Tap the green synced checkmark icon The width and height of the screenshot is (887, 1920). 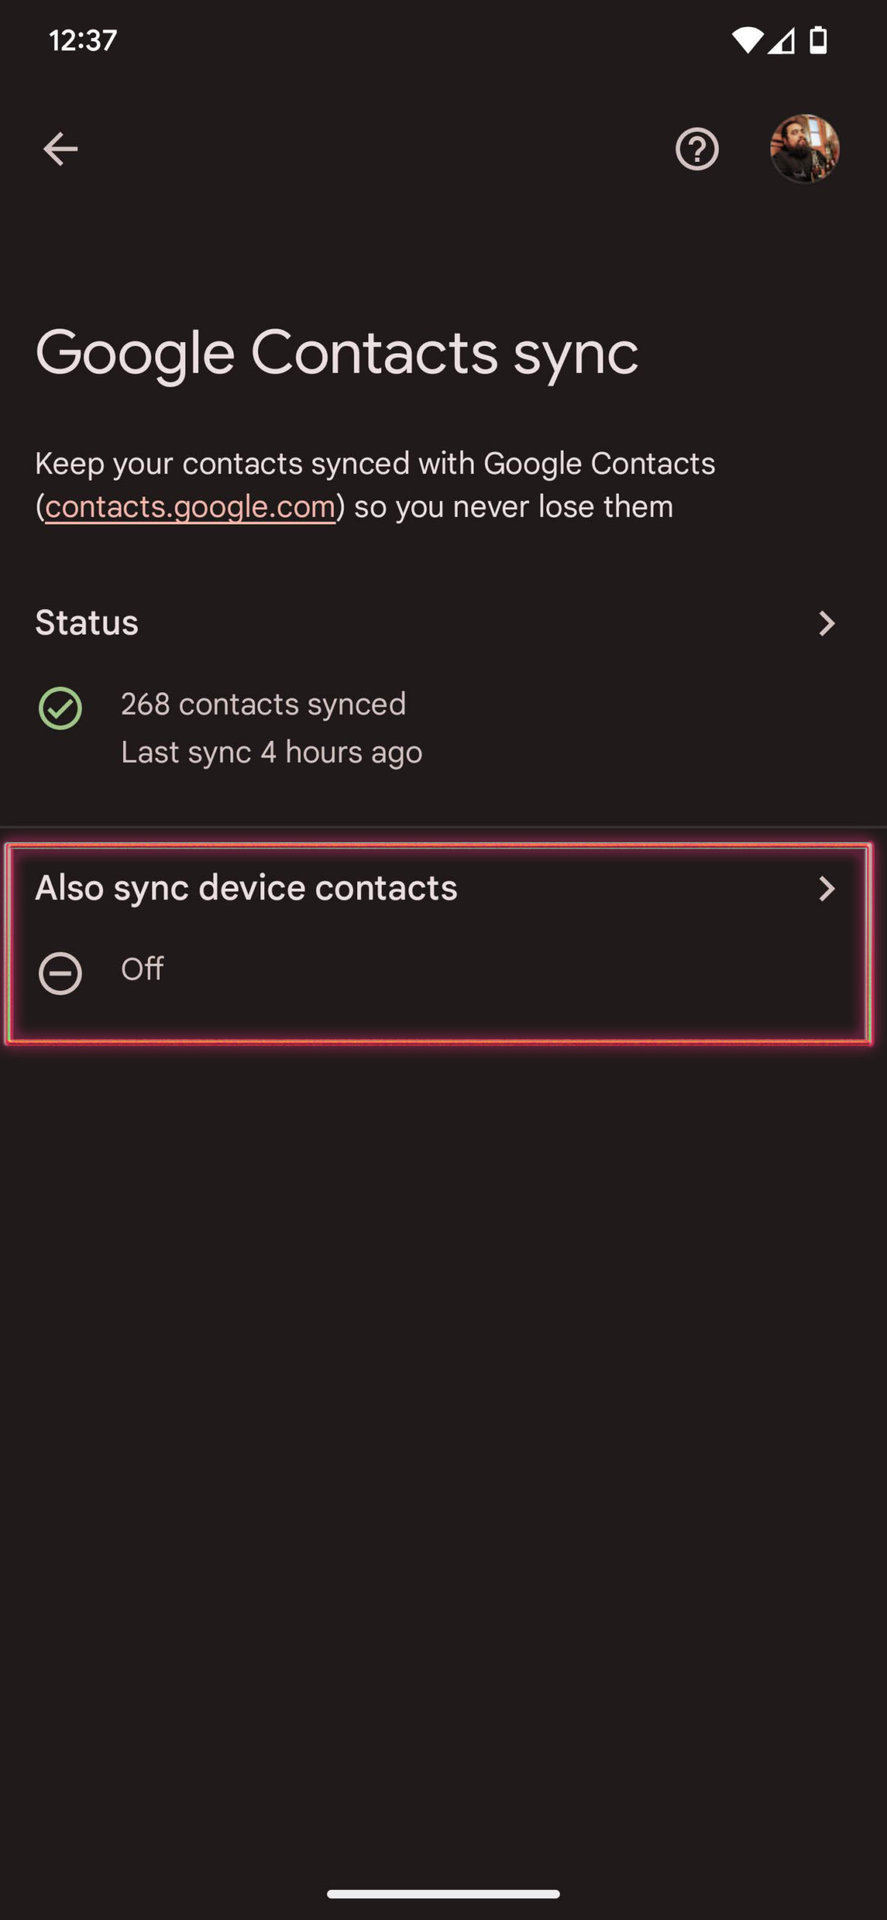(60, 708)
